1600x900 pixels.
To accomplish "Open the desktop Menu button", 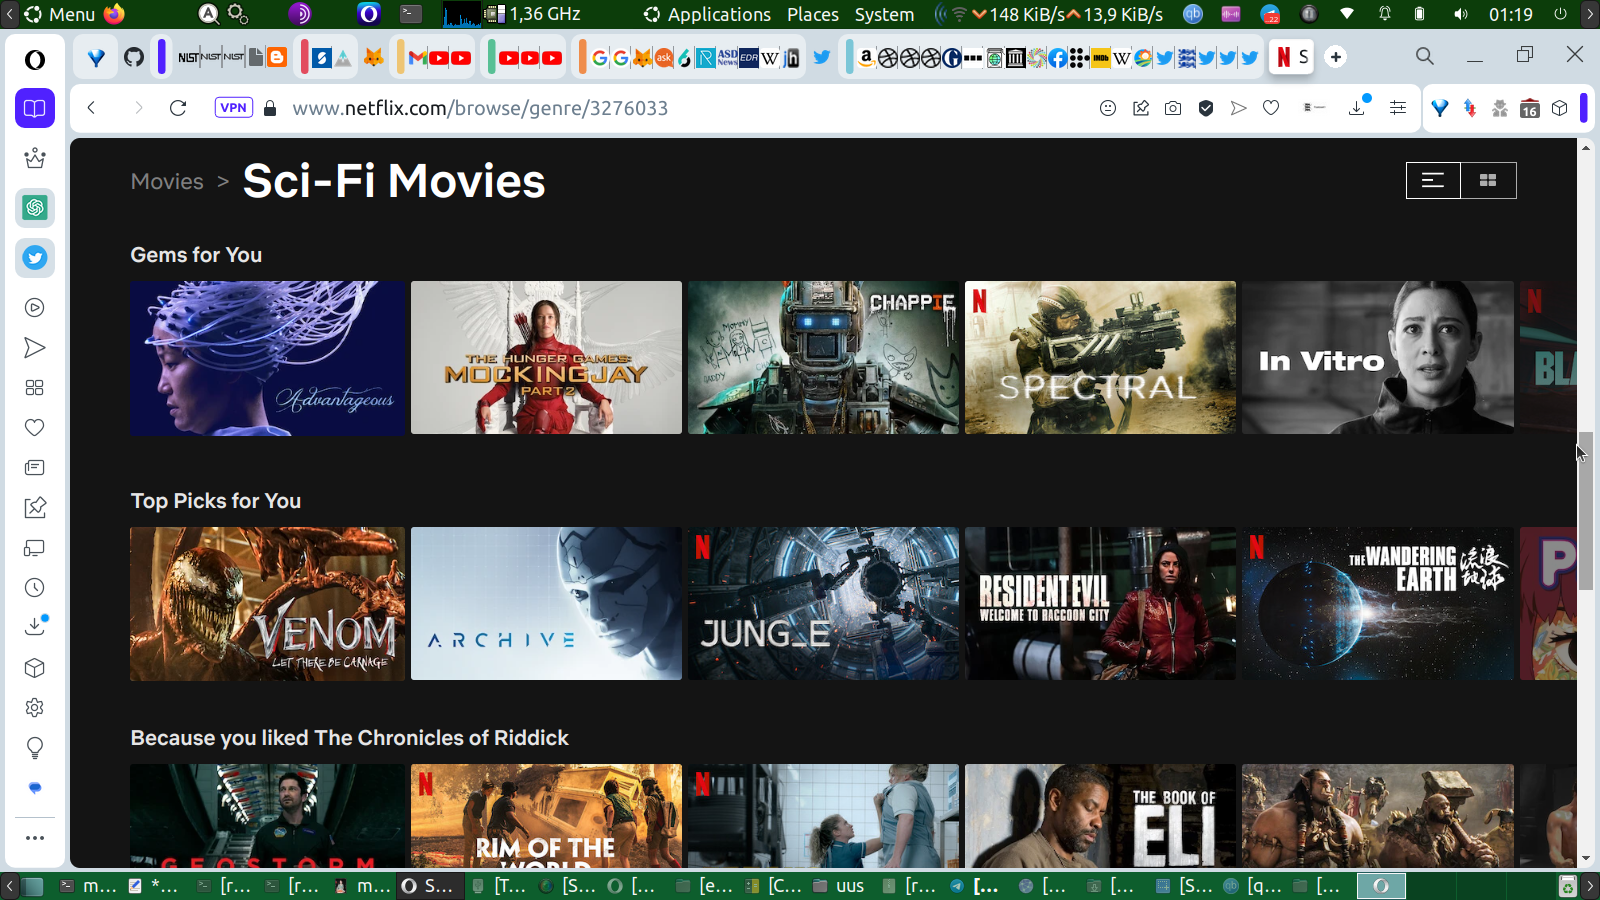I will pos(59,14).
